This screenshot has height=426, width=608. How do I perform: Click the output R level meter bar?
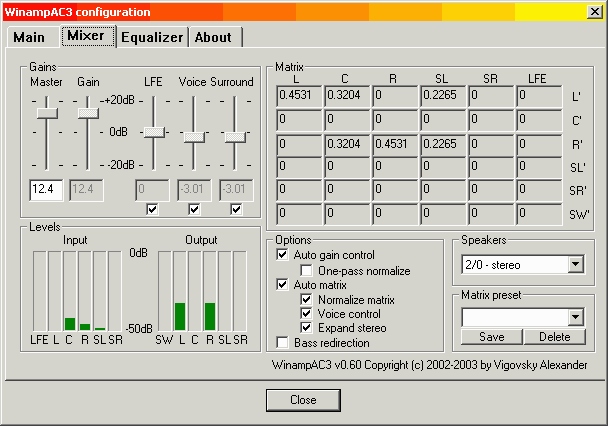point(210,291)
